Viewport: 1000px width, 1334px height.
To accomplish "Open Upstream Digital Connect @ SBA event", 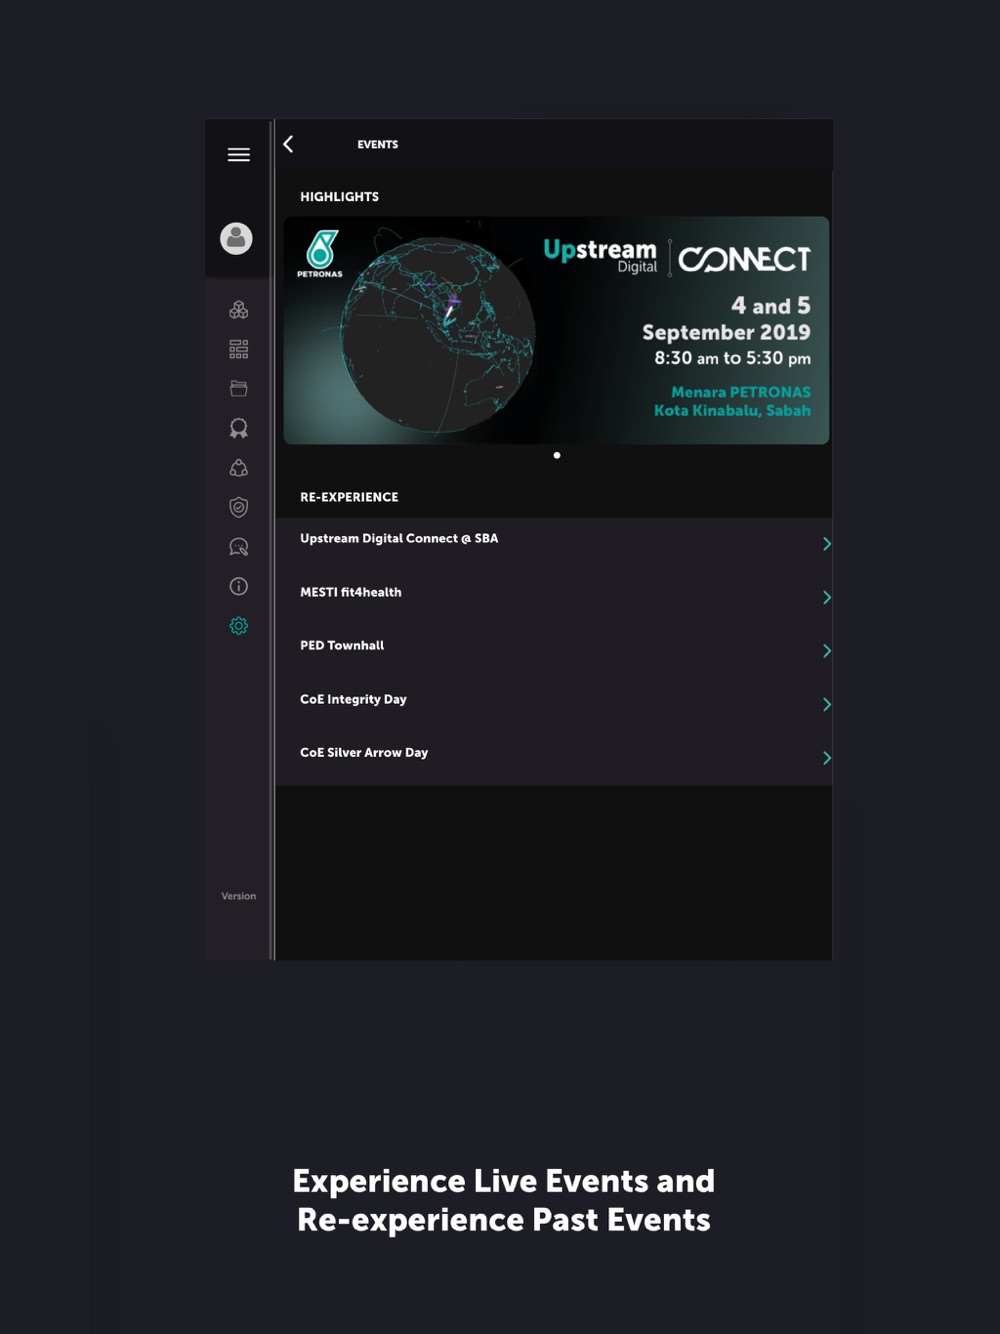I will pos(554,544).
